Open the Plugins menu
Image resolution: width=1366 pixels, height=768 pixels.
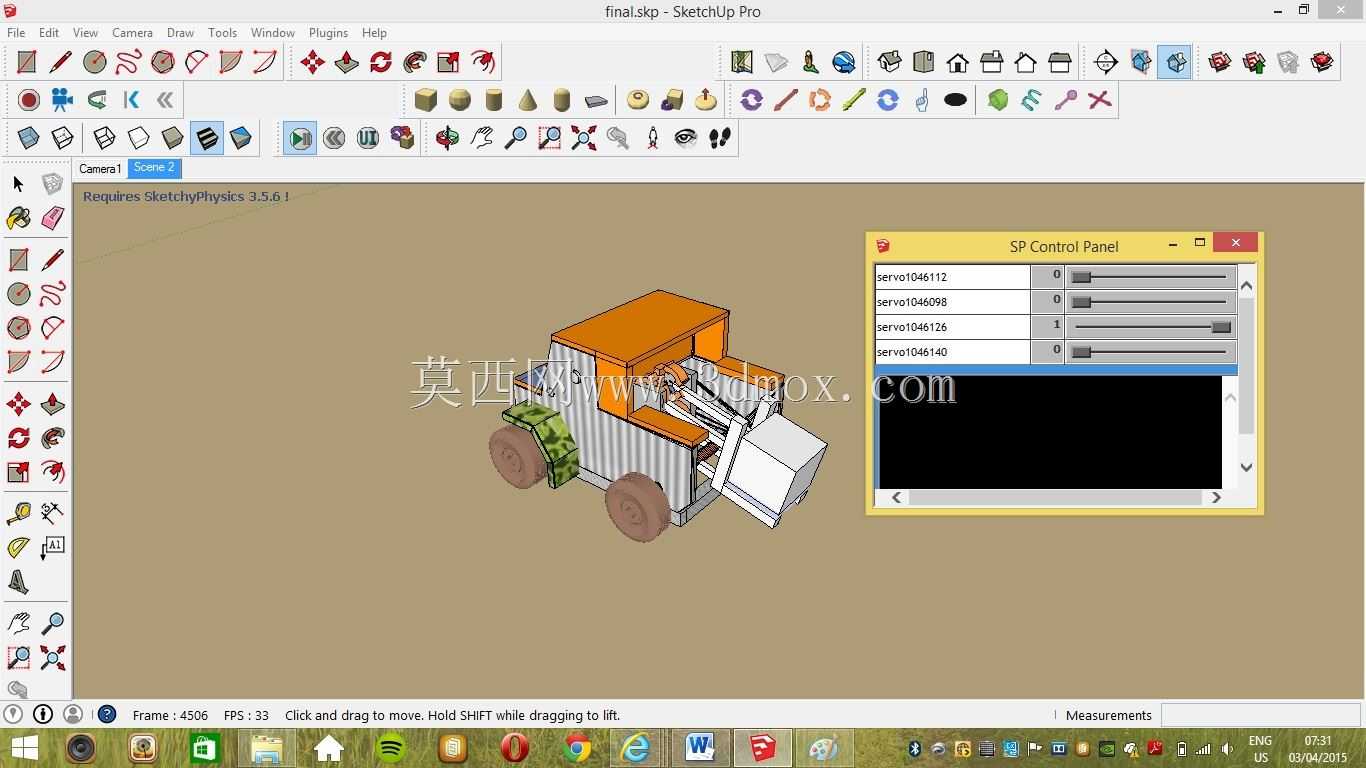(x=328, y=33)
